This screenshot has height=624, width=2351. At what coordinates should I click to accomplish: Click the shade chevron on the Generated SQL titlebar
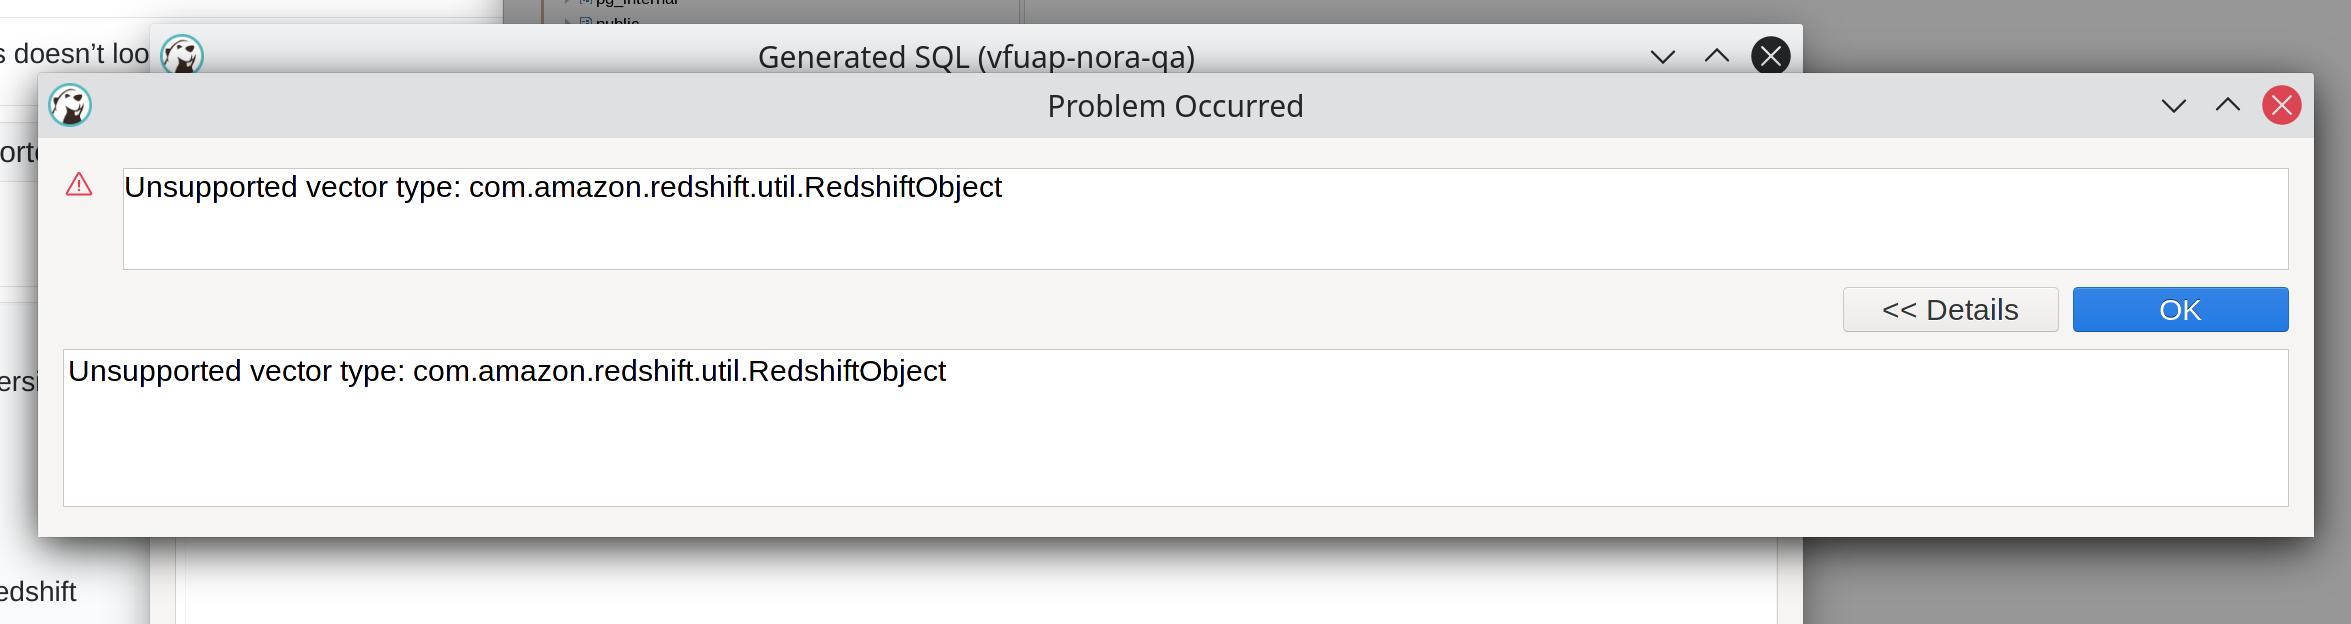pos(1661,57)
